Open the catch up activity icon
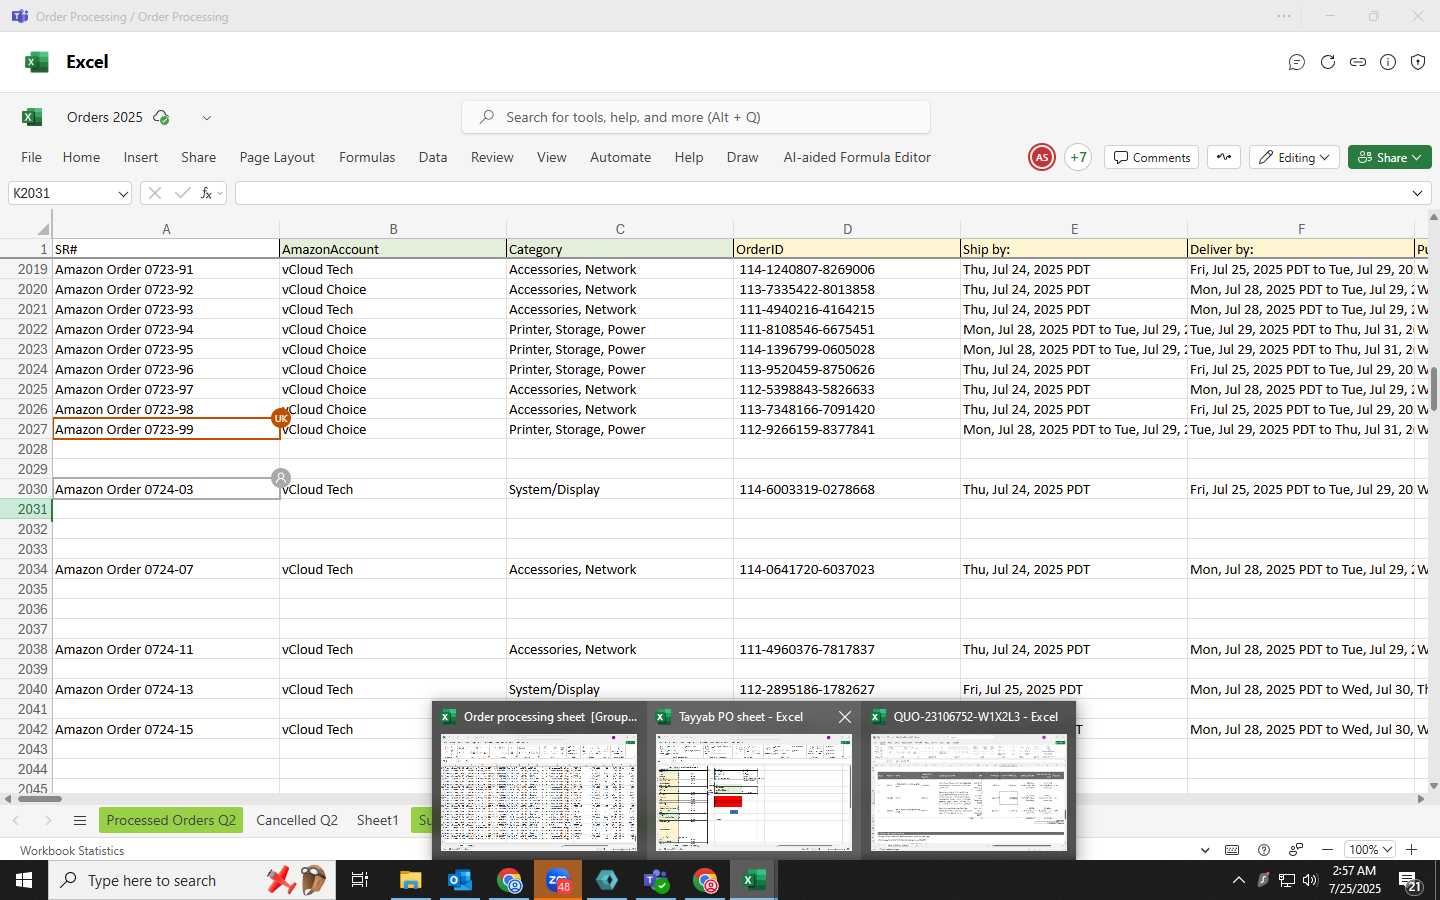Viewport: 1440px width, 900px height. 1224,157
